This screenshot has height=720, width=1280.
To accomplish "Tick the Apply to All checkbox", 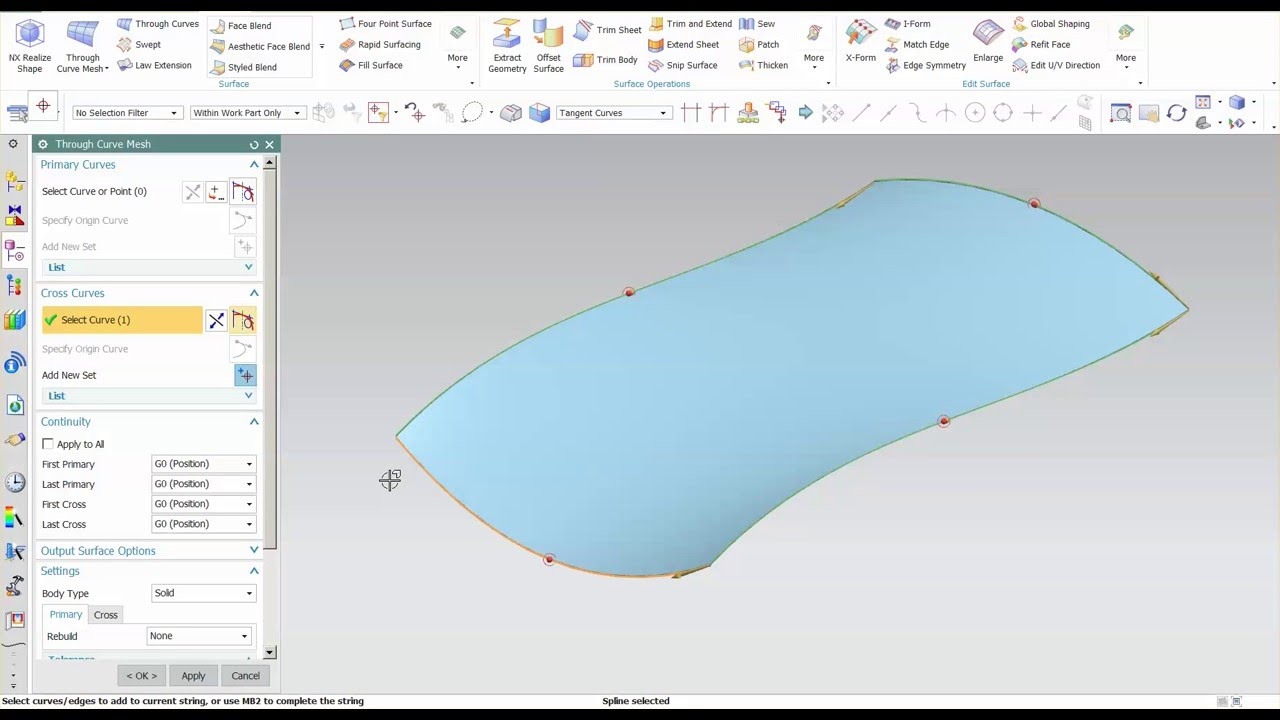I will [x=48, y=444].
